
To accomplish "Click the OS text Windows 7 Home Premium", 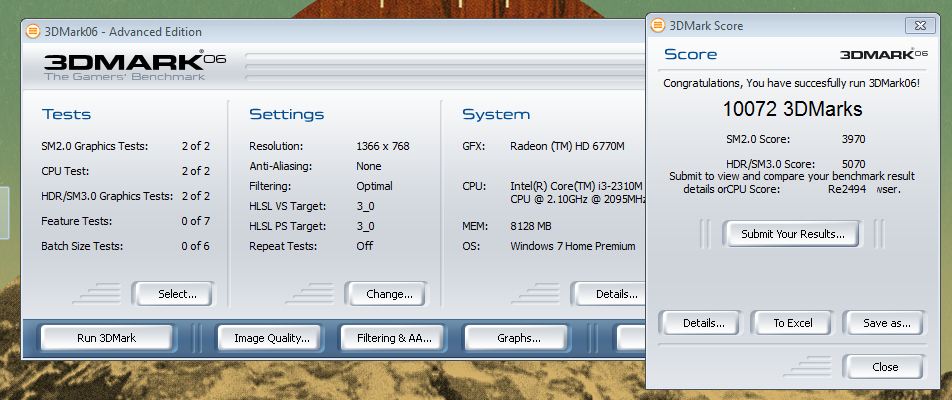I will pos(573,246).
